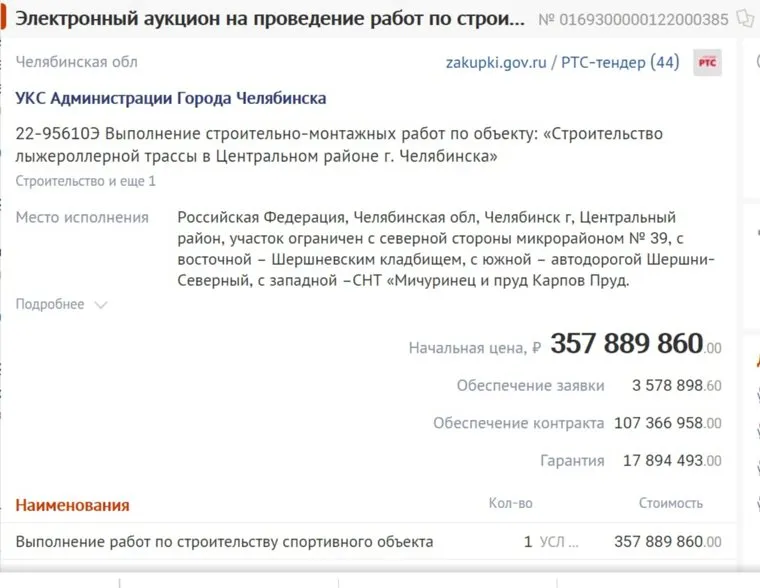This screenshot has width=760, height=588.
Task: Click the Стоимость column header
Action: click(671, 503)
